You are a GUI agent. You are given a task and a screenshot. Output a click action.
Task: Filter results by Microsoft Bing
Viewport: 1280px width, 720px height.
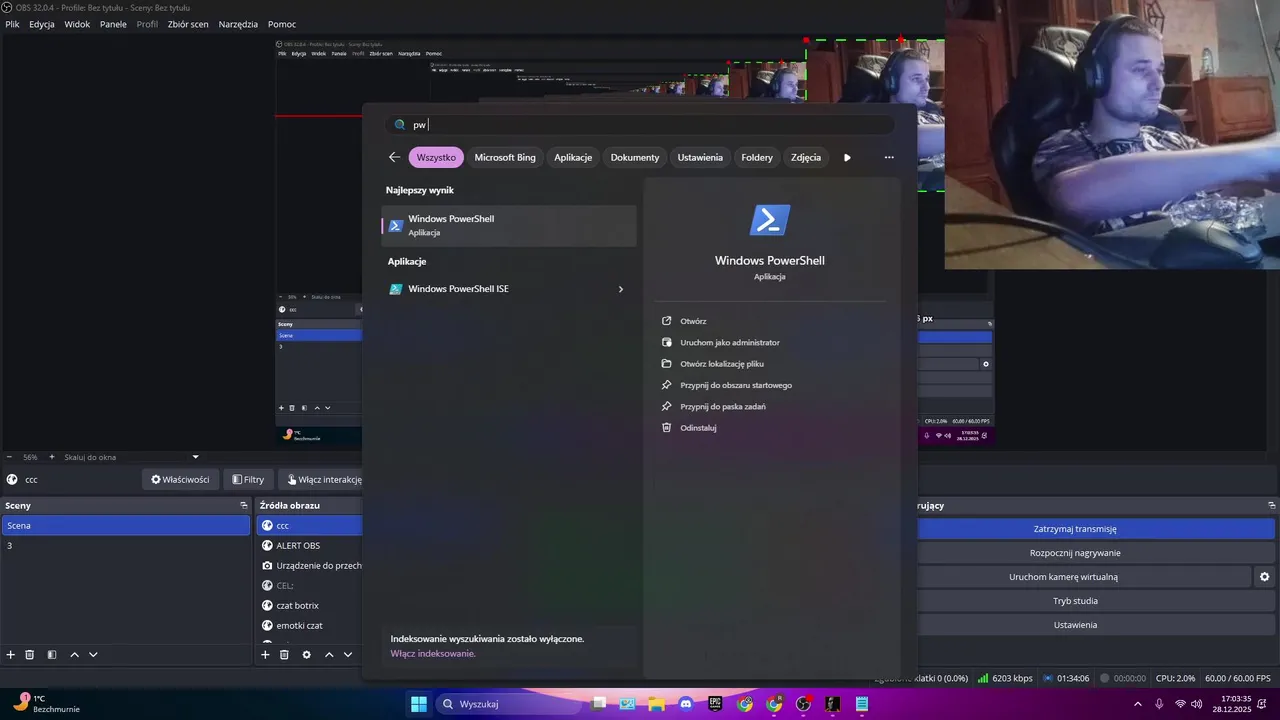[505, 157]
